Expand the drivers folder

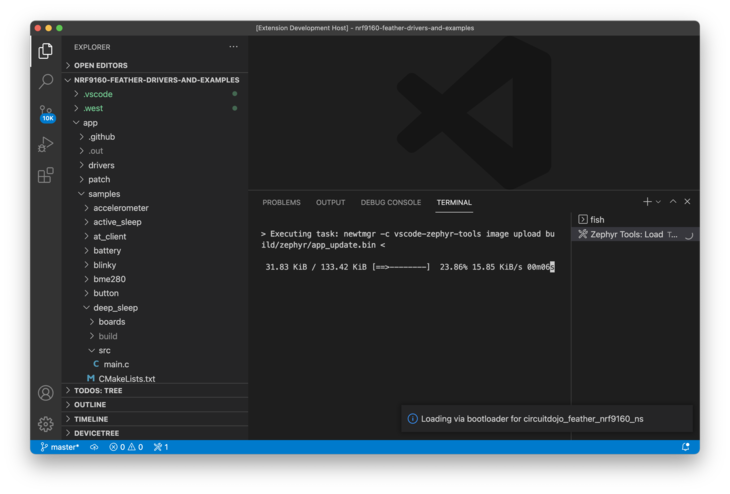155,165
